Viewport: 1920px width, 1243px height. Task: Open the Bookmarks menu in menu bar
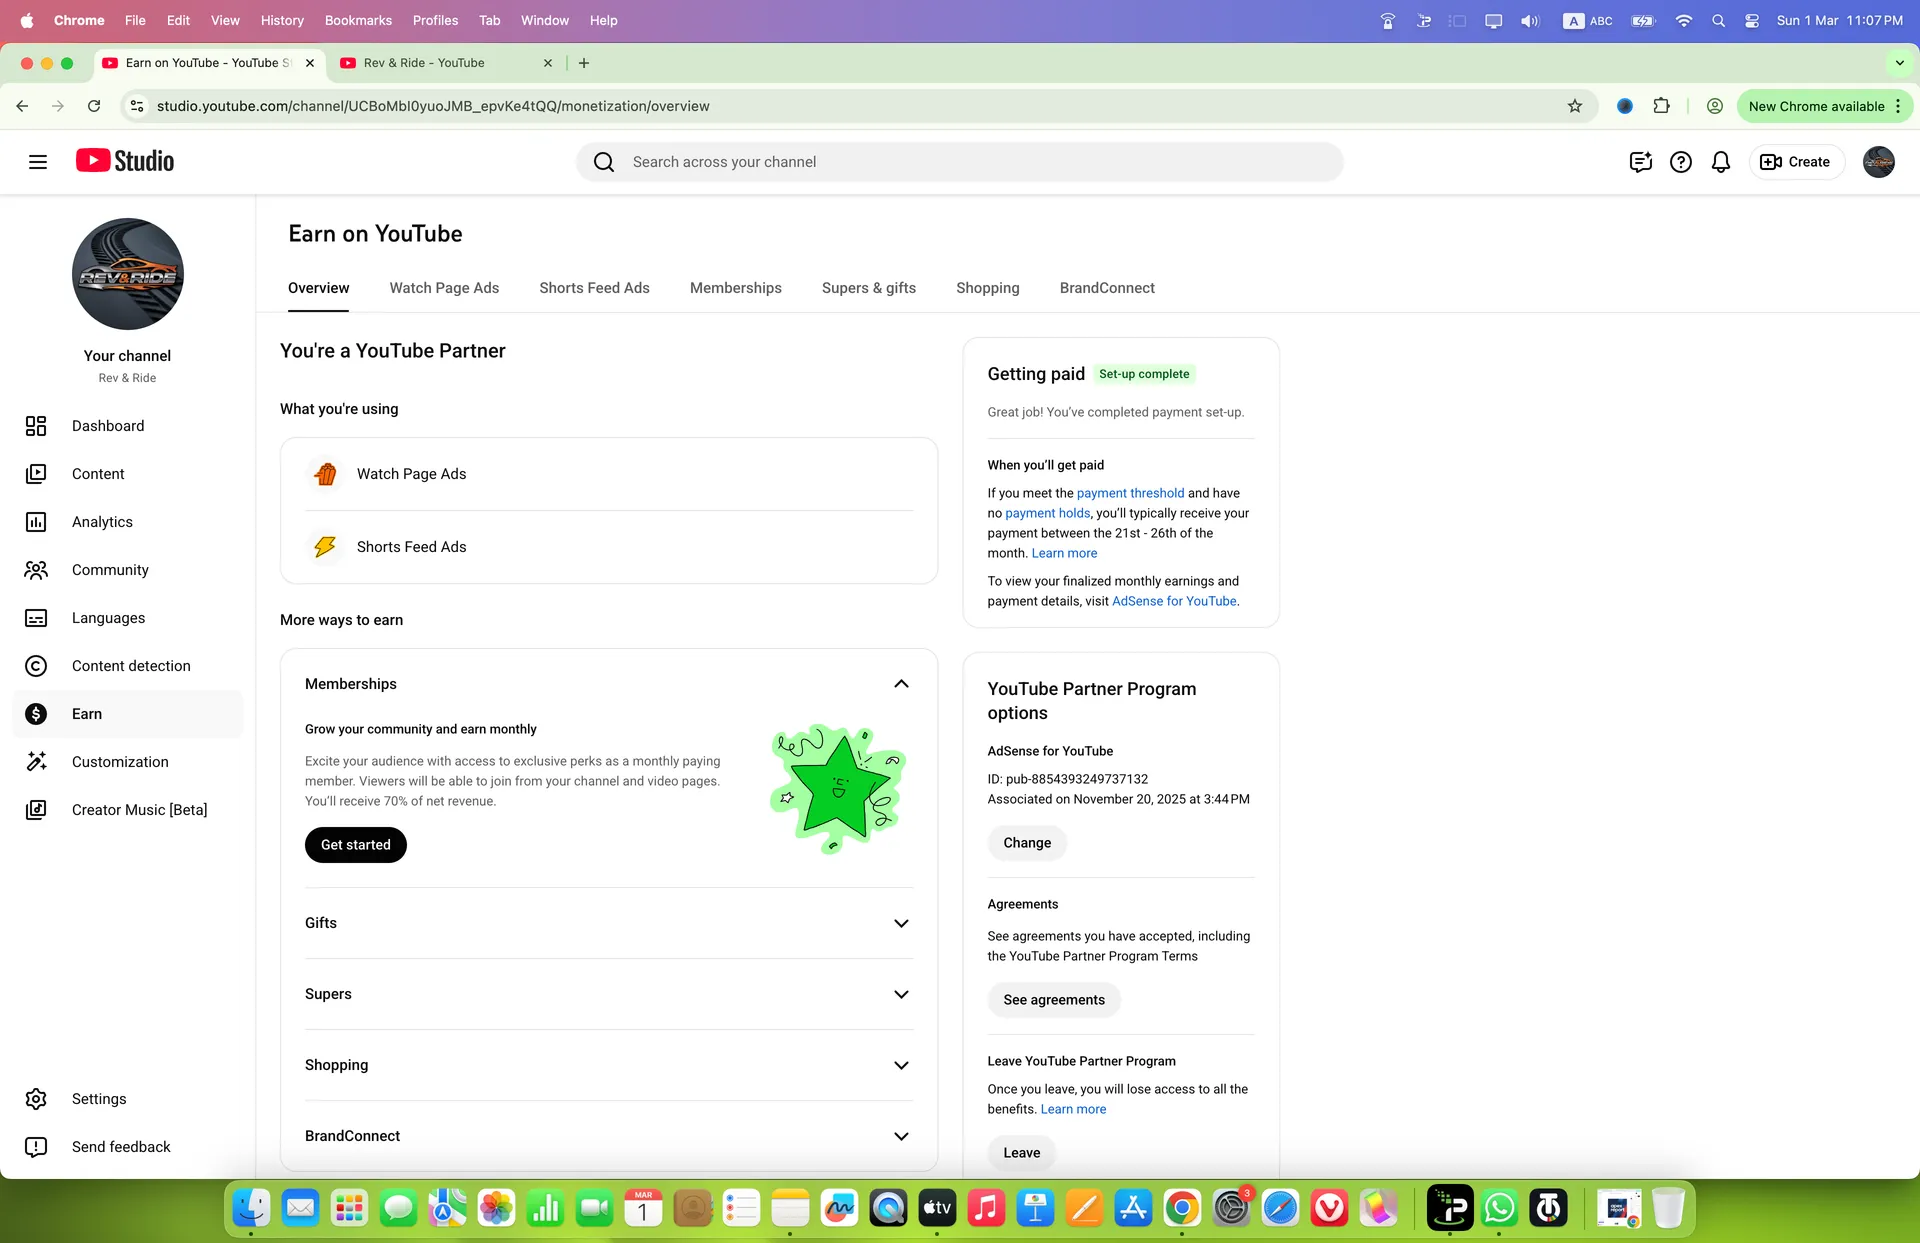pos(358,20)
